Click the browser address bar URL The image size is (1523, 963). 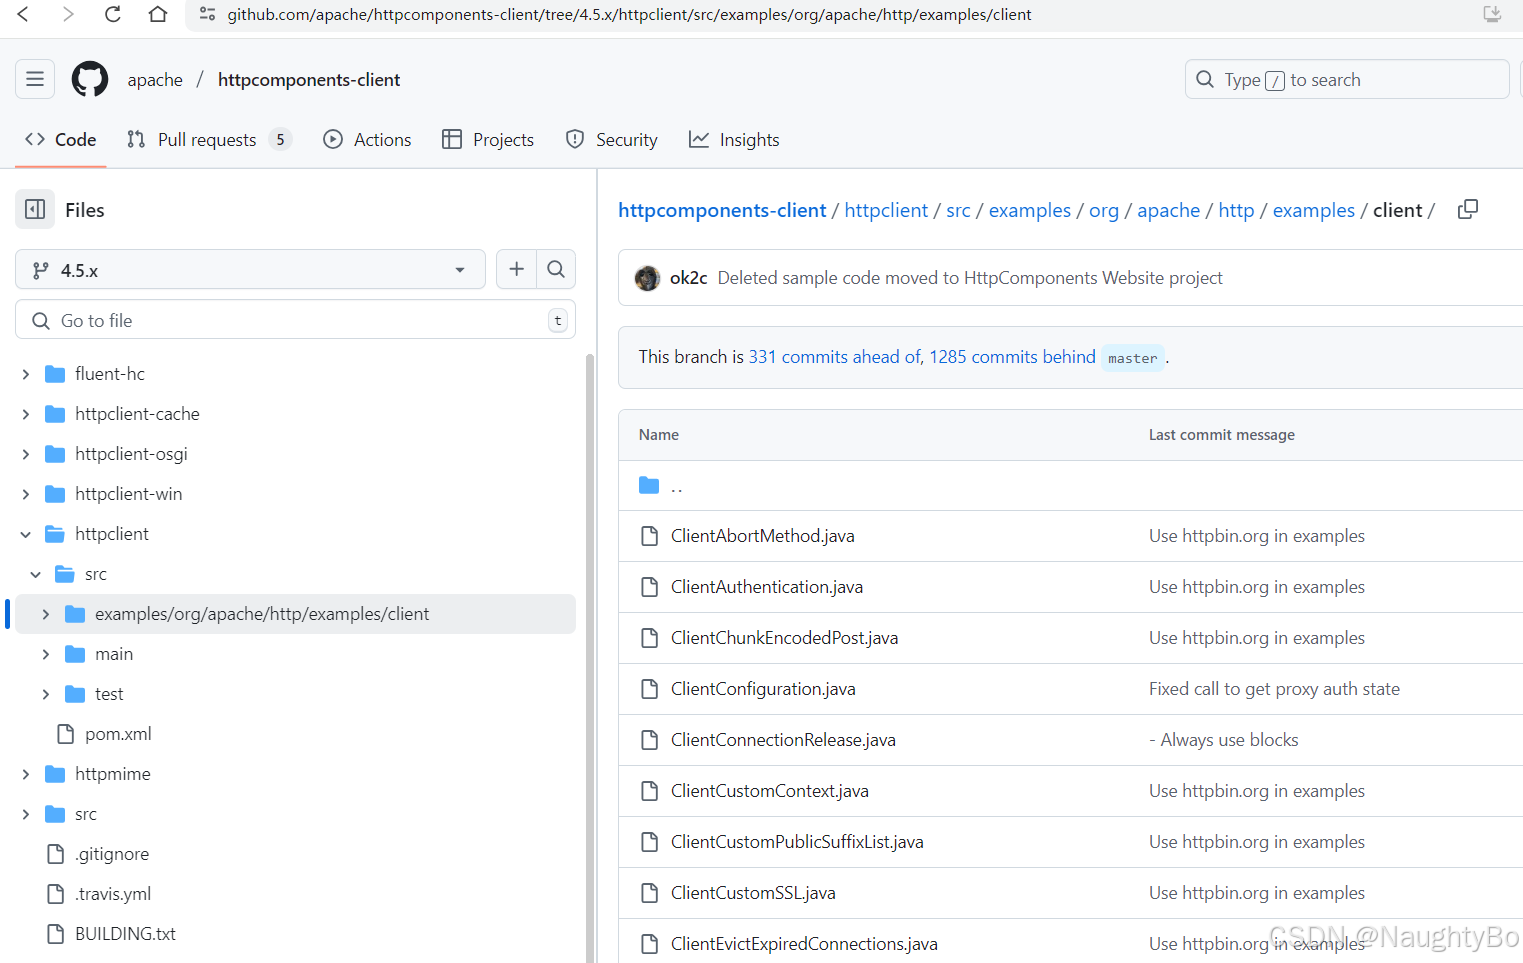[629, 14]
